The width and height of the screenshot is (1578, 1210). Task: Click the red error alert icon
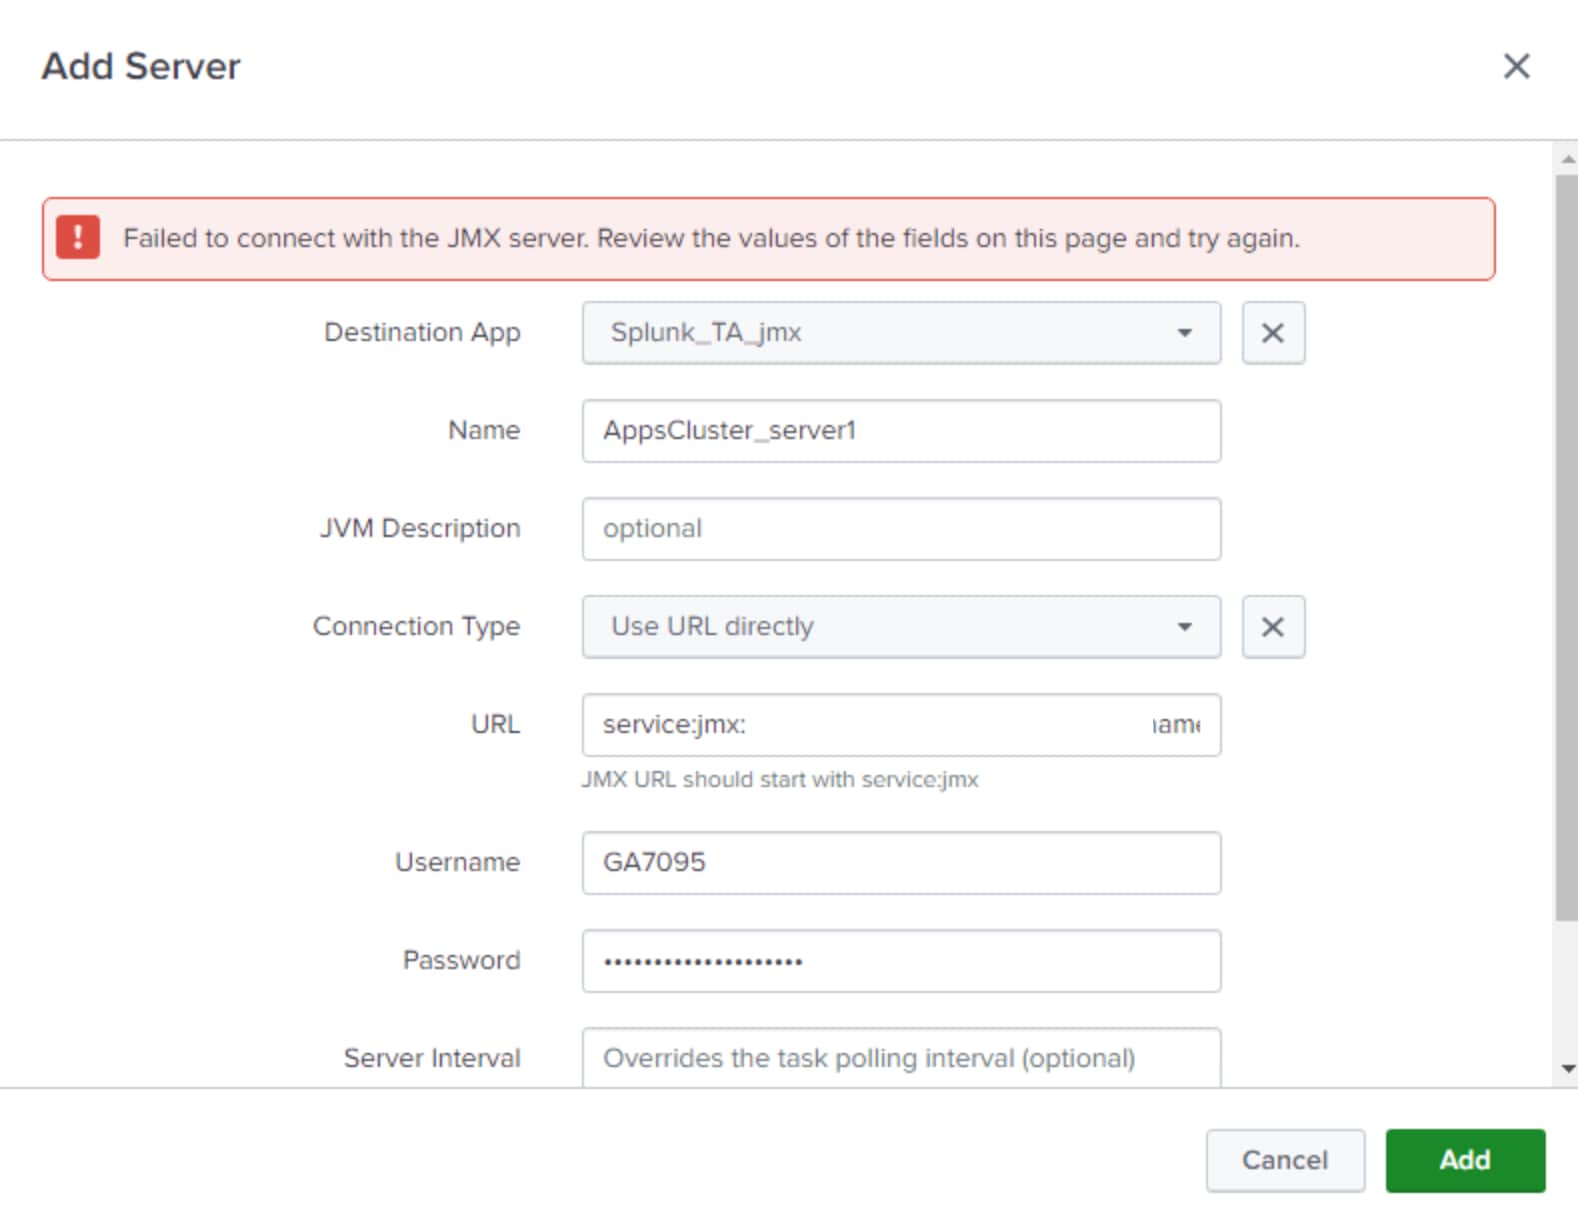[78, 238]
